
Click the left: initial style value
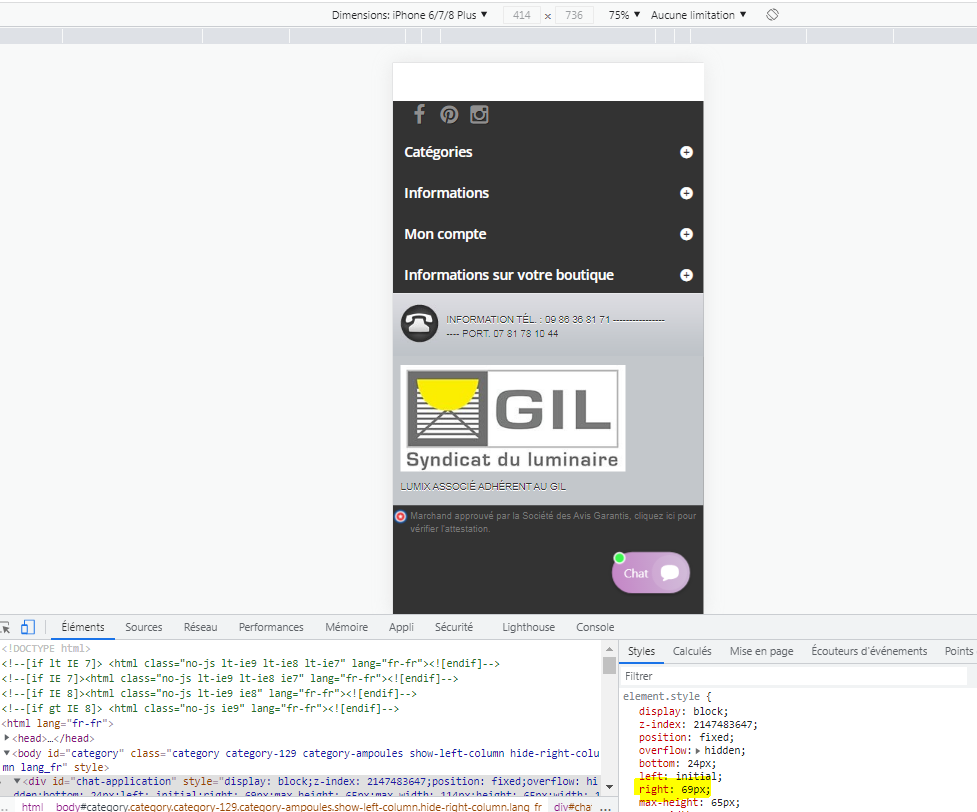[697, 776]
